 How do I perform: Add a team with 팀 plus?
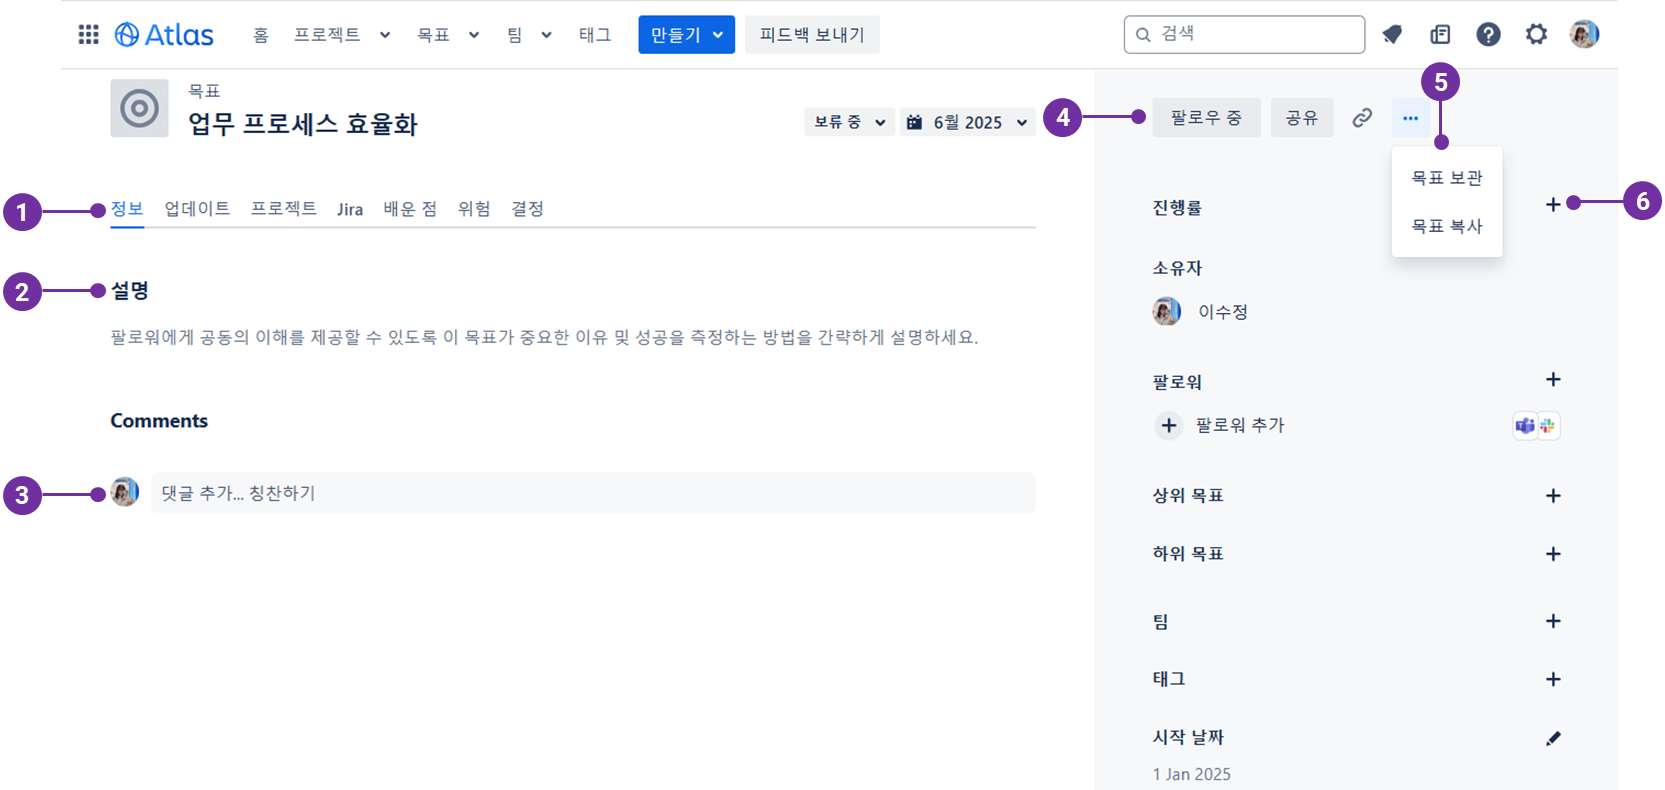coord(1553,621)
